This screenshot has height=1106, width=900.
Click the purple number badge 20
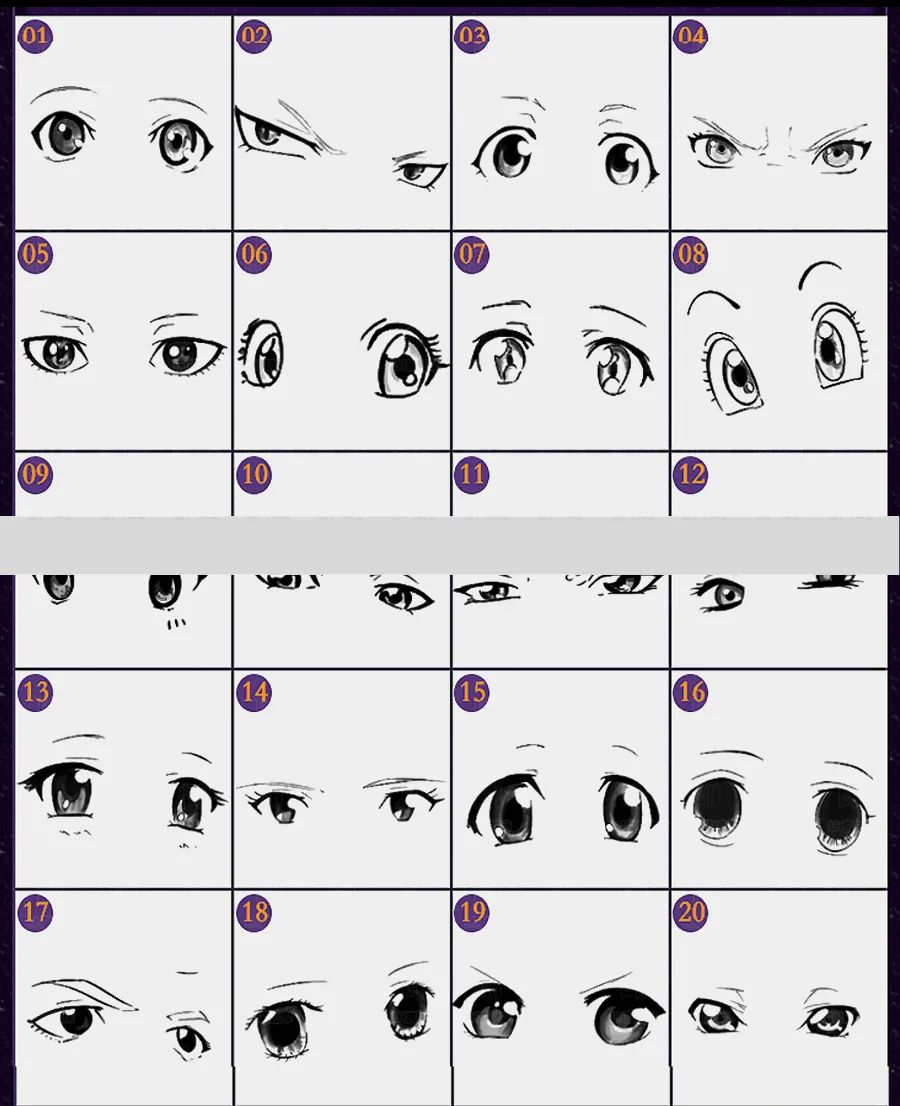pyautogui.click(x=691, y=913)
